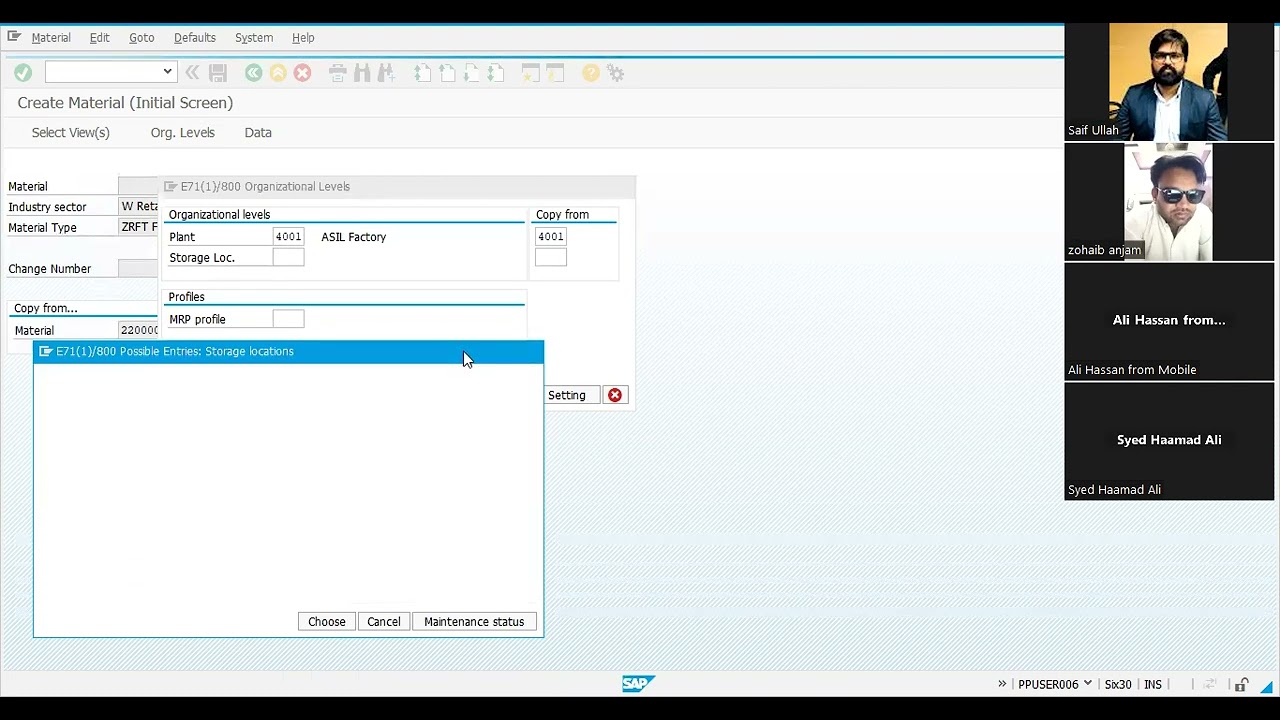This screenshot has width=1280, height=720.
Task: Click the First Page icon
Action: [x=423, y=73]
